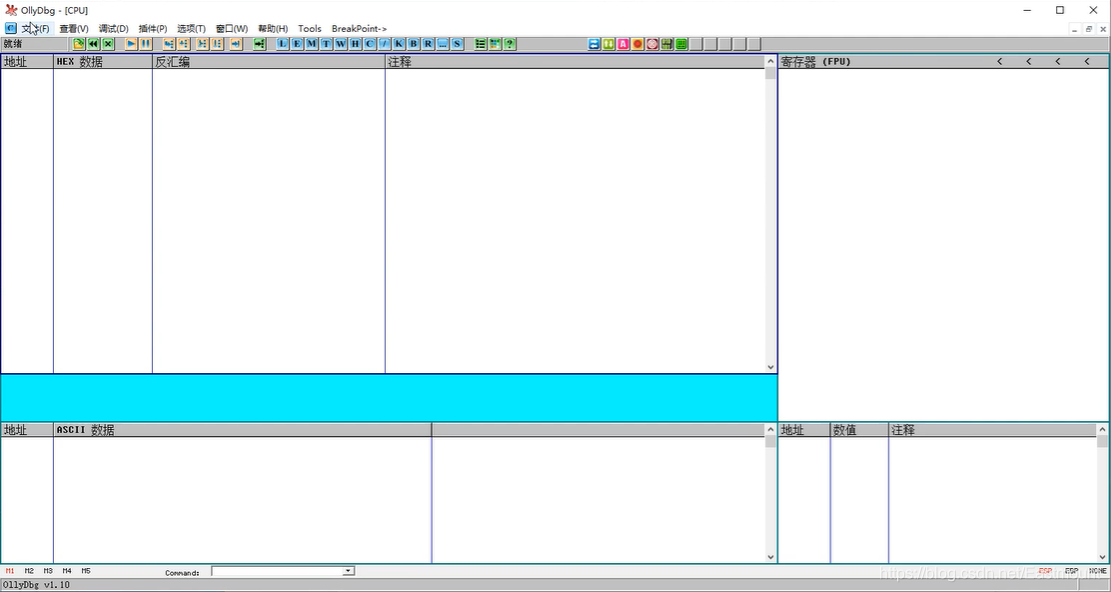Click the Trace over toolbar icon

click(x=218, y=44)
